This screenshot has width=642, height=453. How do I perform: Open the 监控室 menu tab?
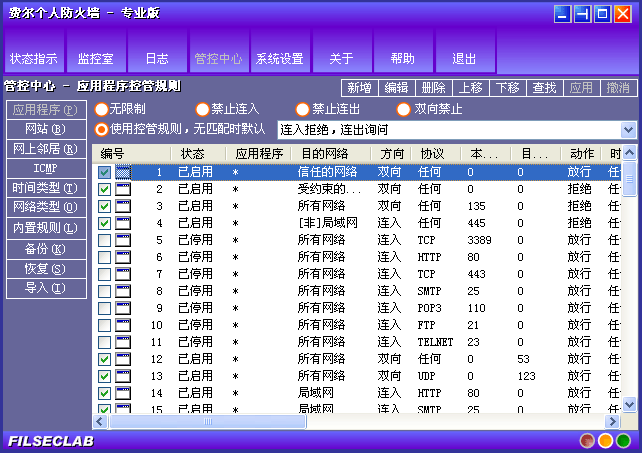(95, 58)
